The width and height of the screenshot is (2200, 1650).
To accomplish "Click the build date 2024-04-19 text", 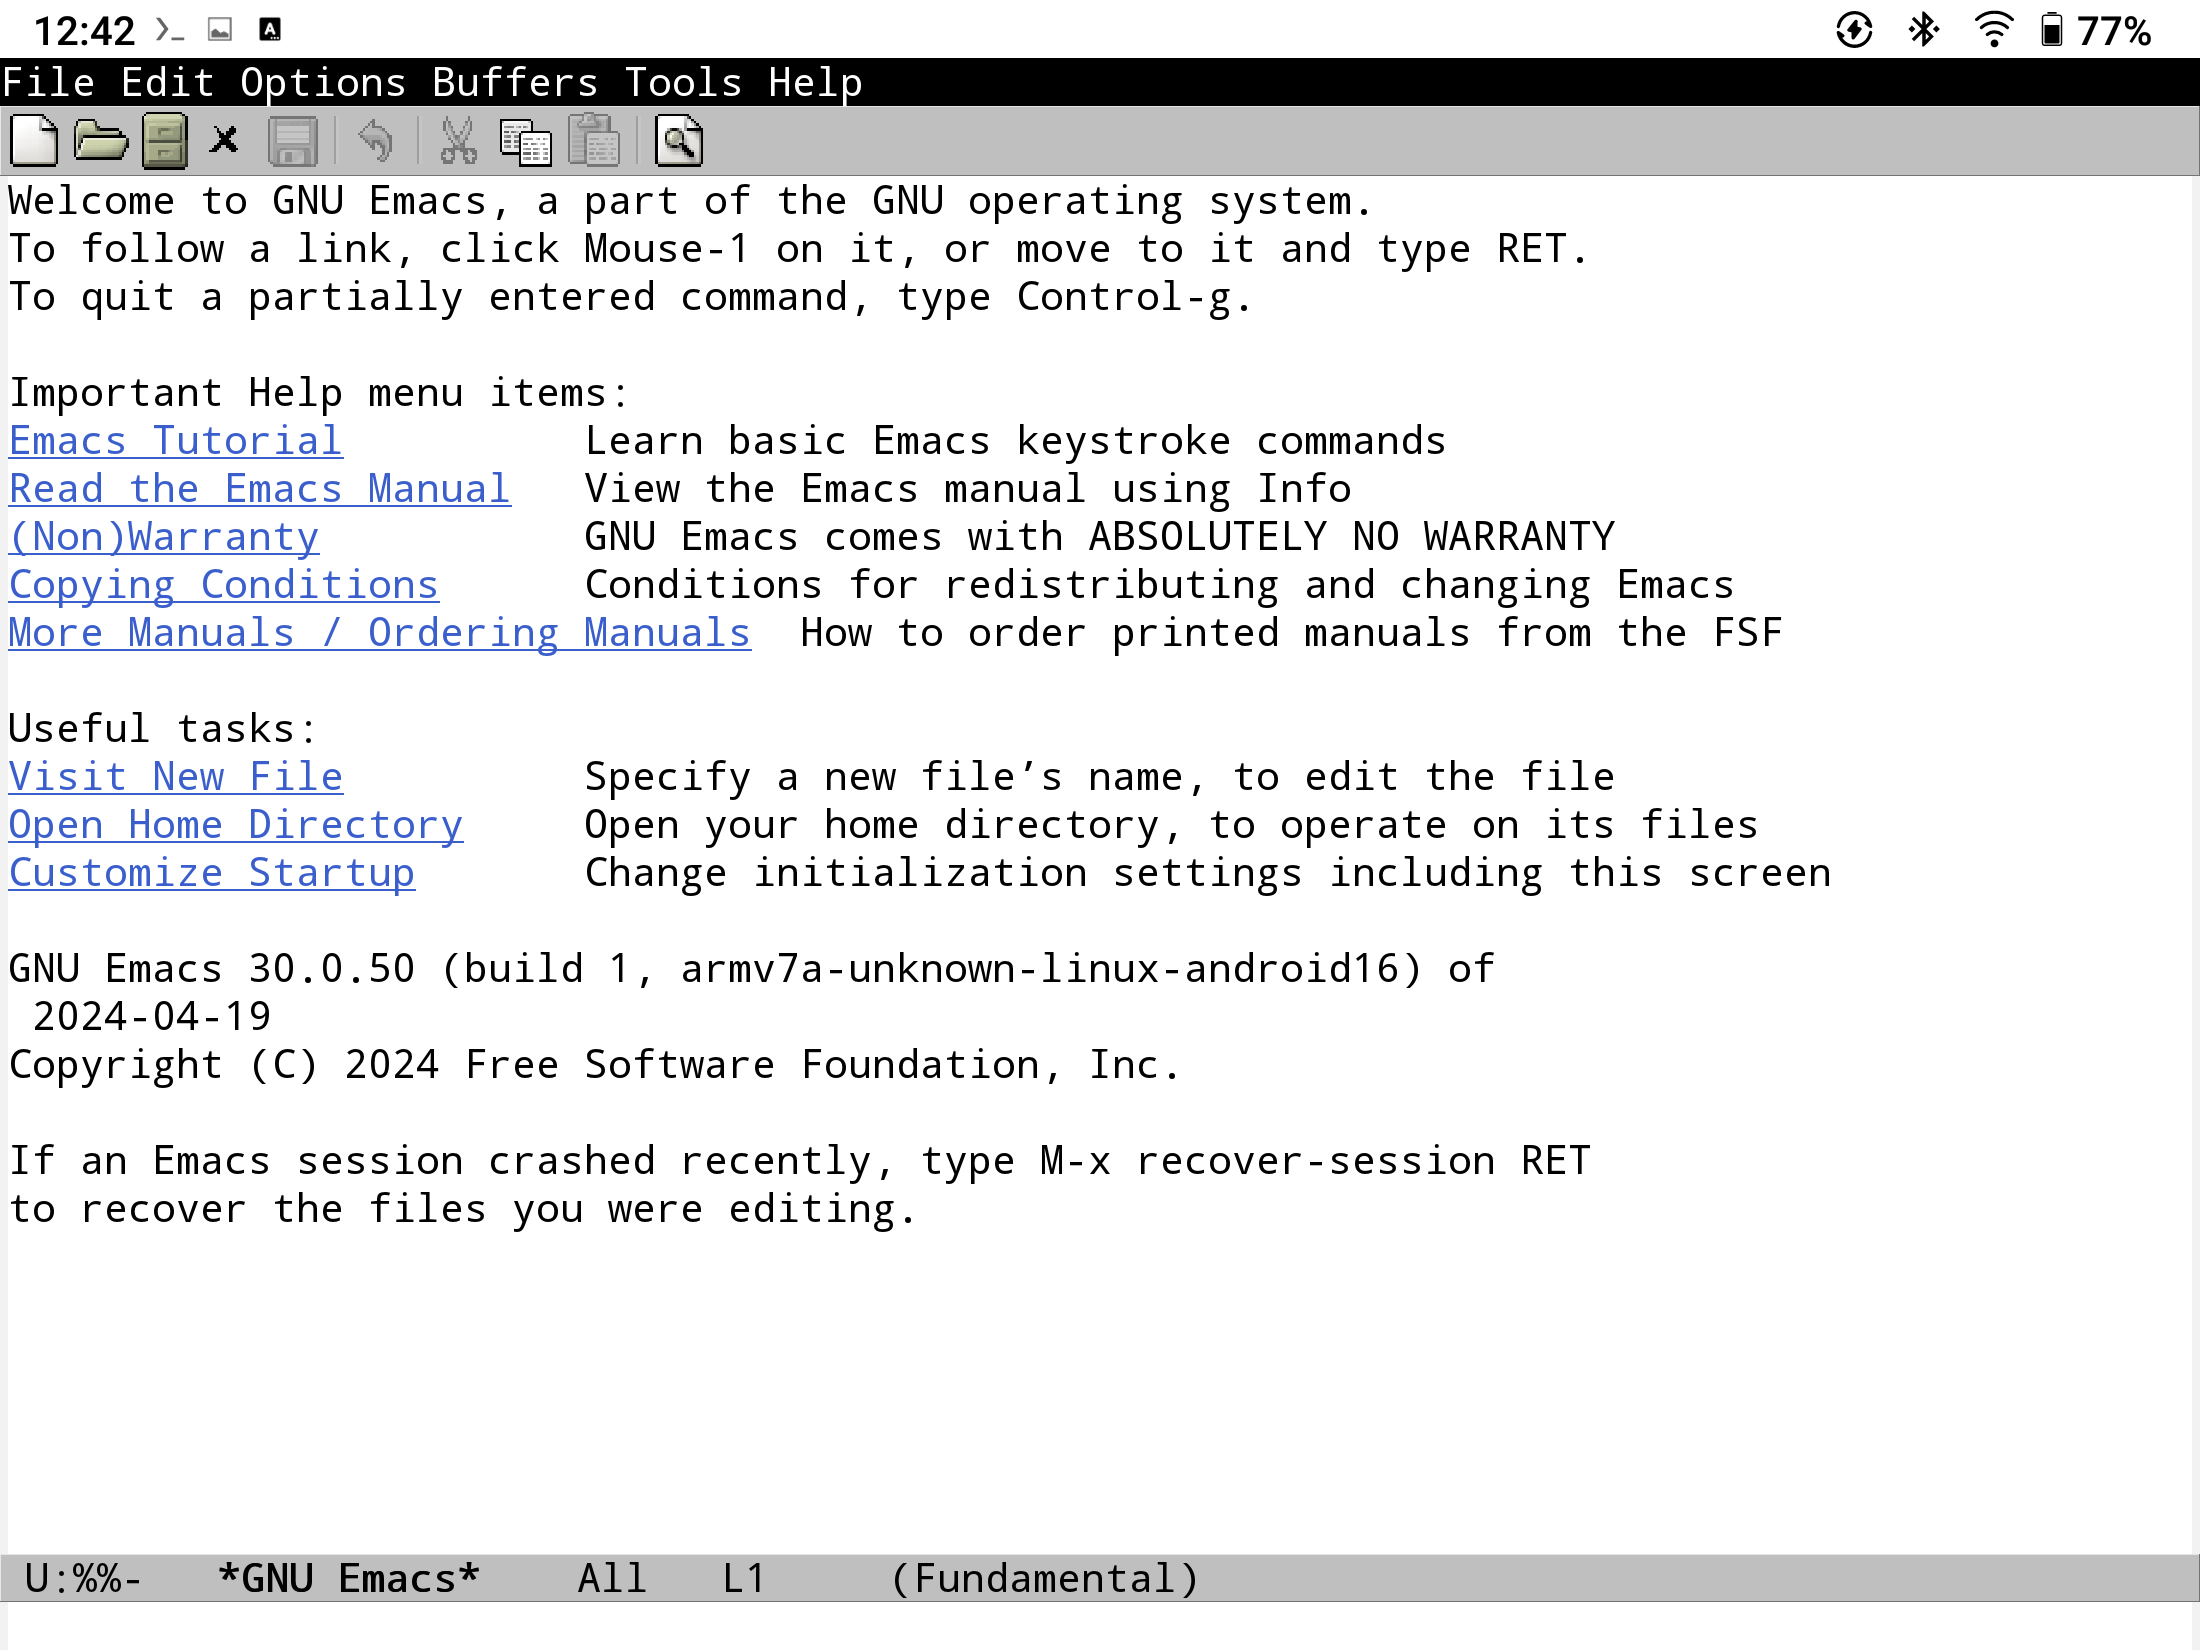I will [152, 1017].
